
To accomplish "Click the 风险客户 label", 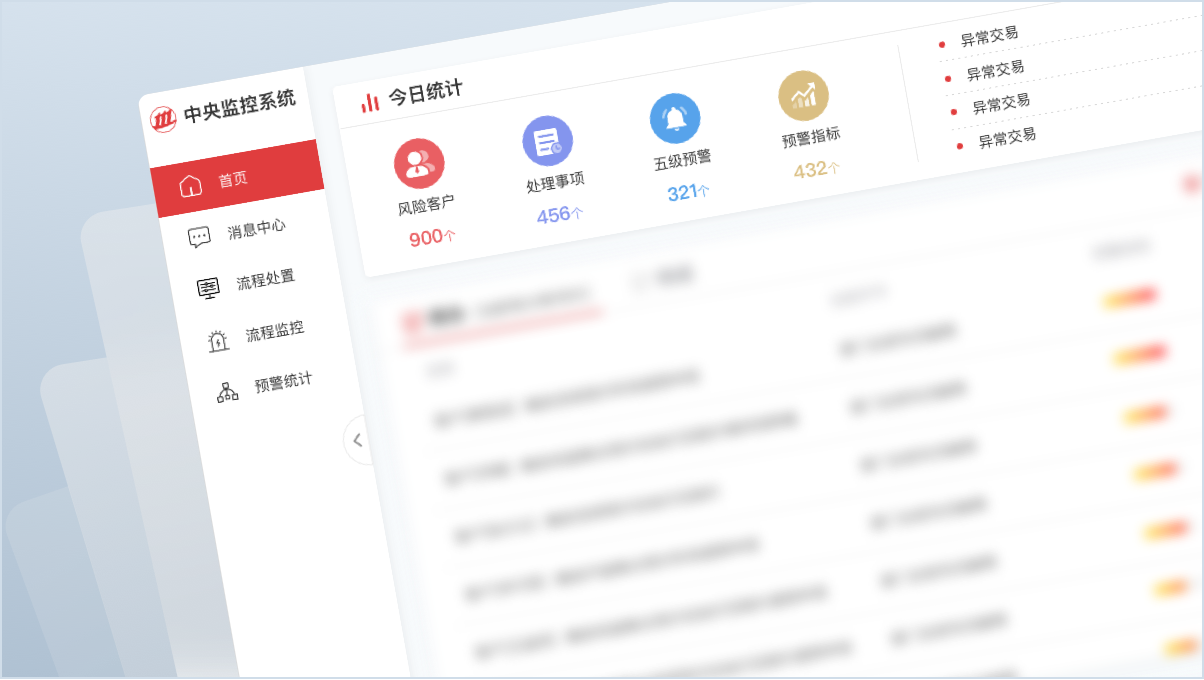I will [426, 206].
